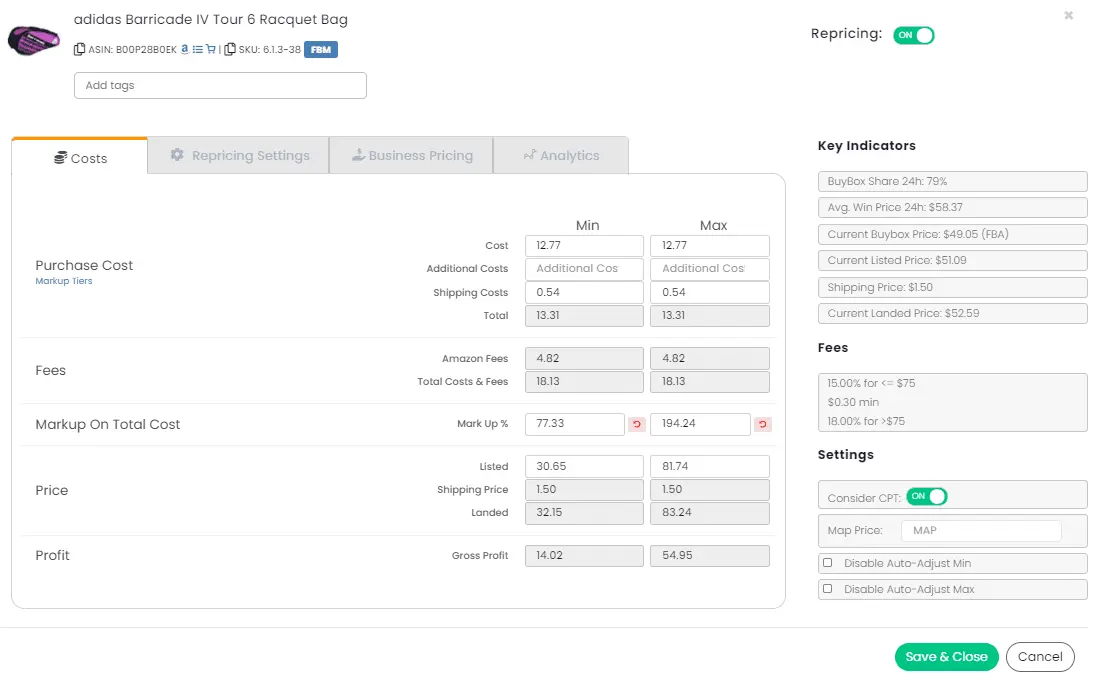1097x678 pixels.
Task: Click the Save & Close button
Action: click(947, 656)
